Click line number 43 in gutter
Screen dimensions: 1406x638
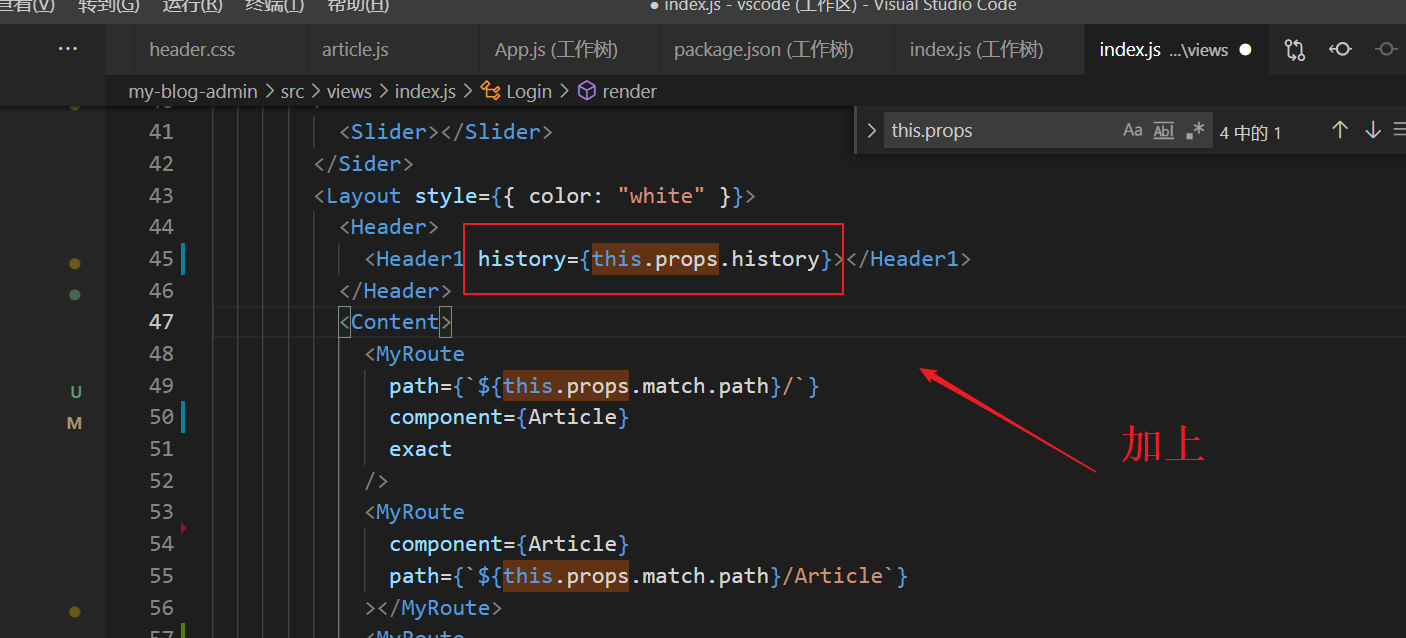click(160, 195)
